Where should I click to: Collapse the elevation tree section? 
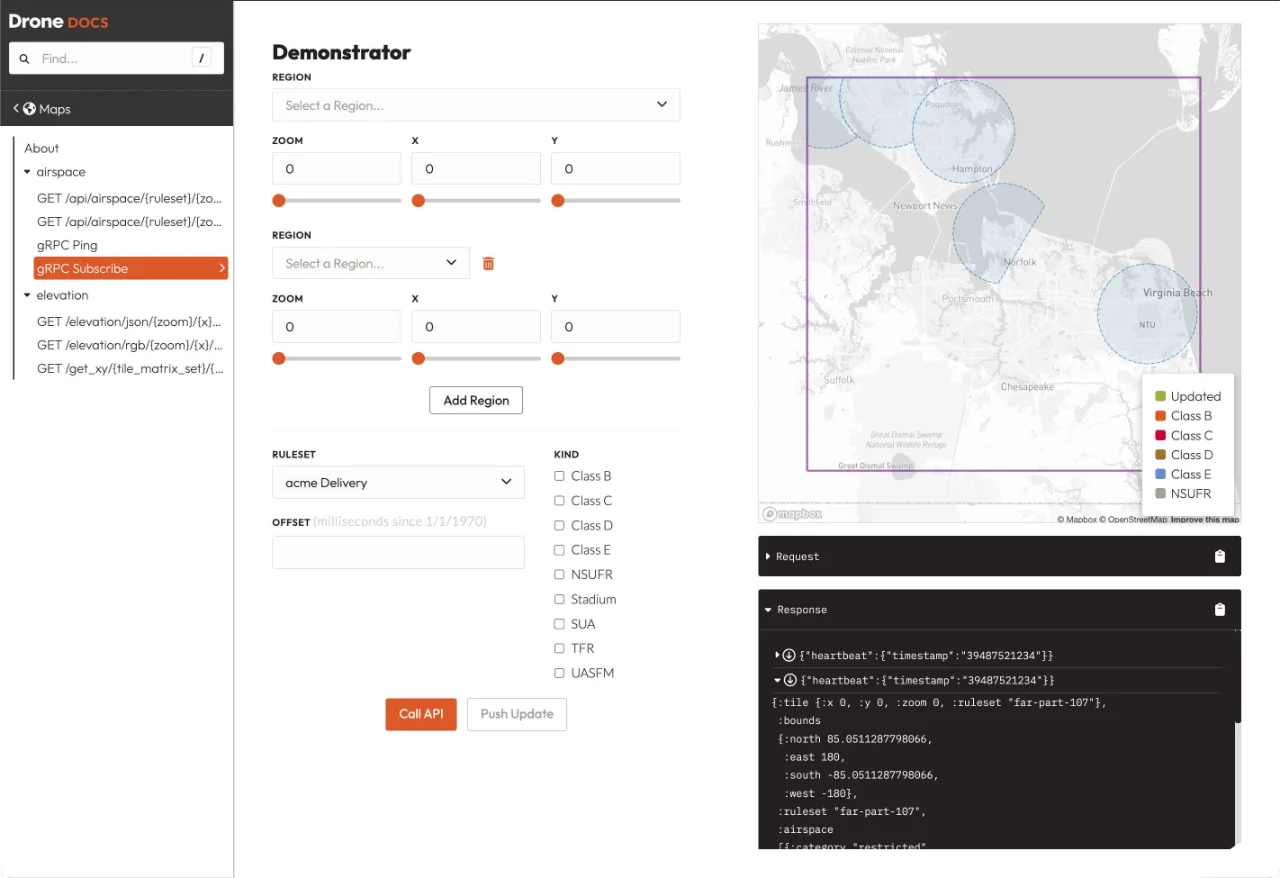click(27, 295)
